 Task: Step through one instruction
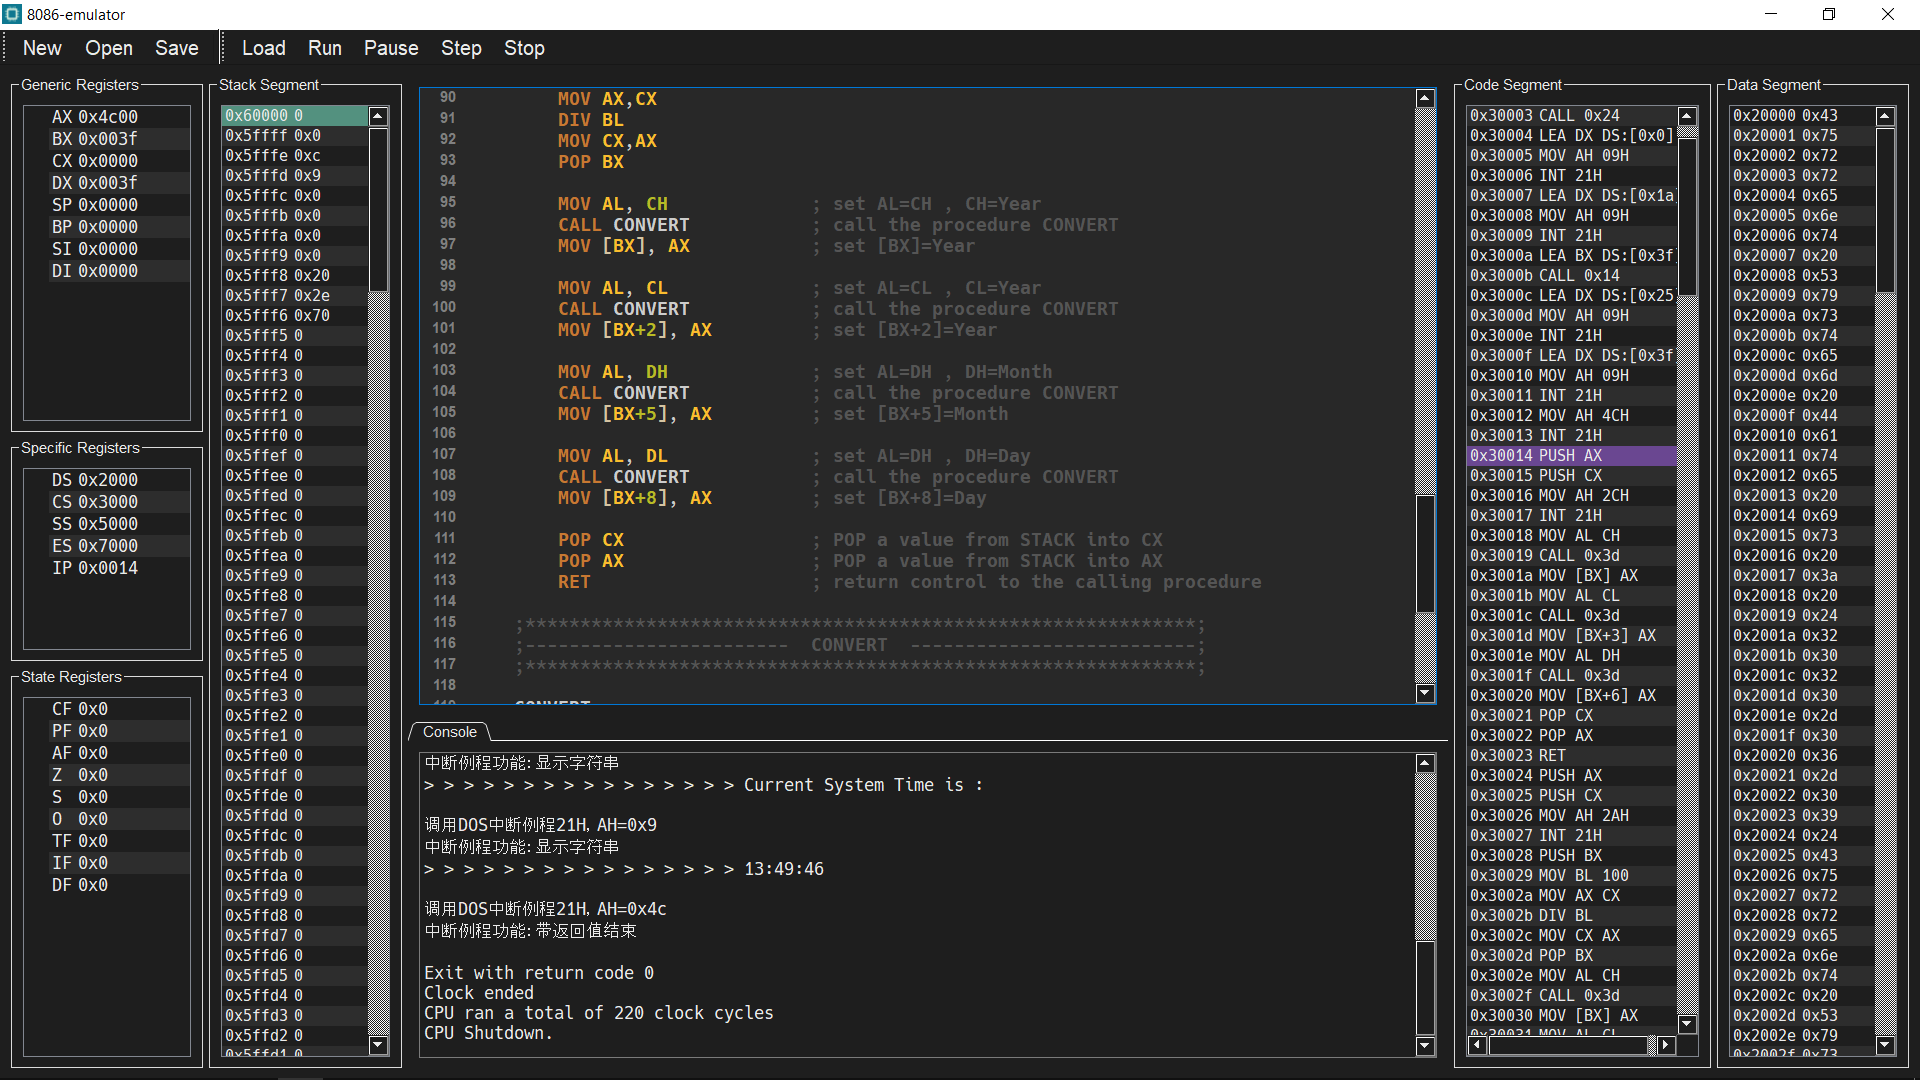click(x=461, y=48)
